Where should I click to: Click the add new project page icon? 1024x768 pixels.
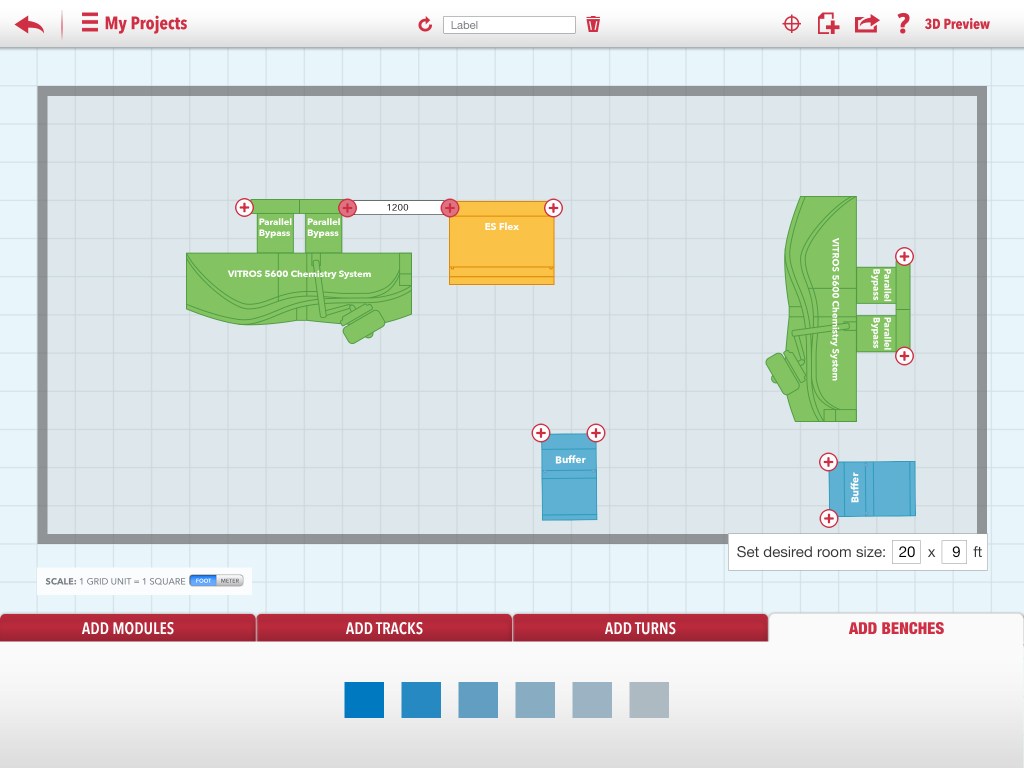(x=828, y=23)
